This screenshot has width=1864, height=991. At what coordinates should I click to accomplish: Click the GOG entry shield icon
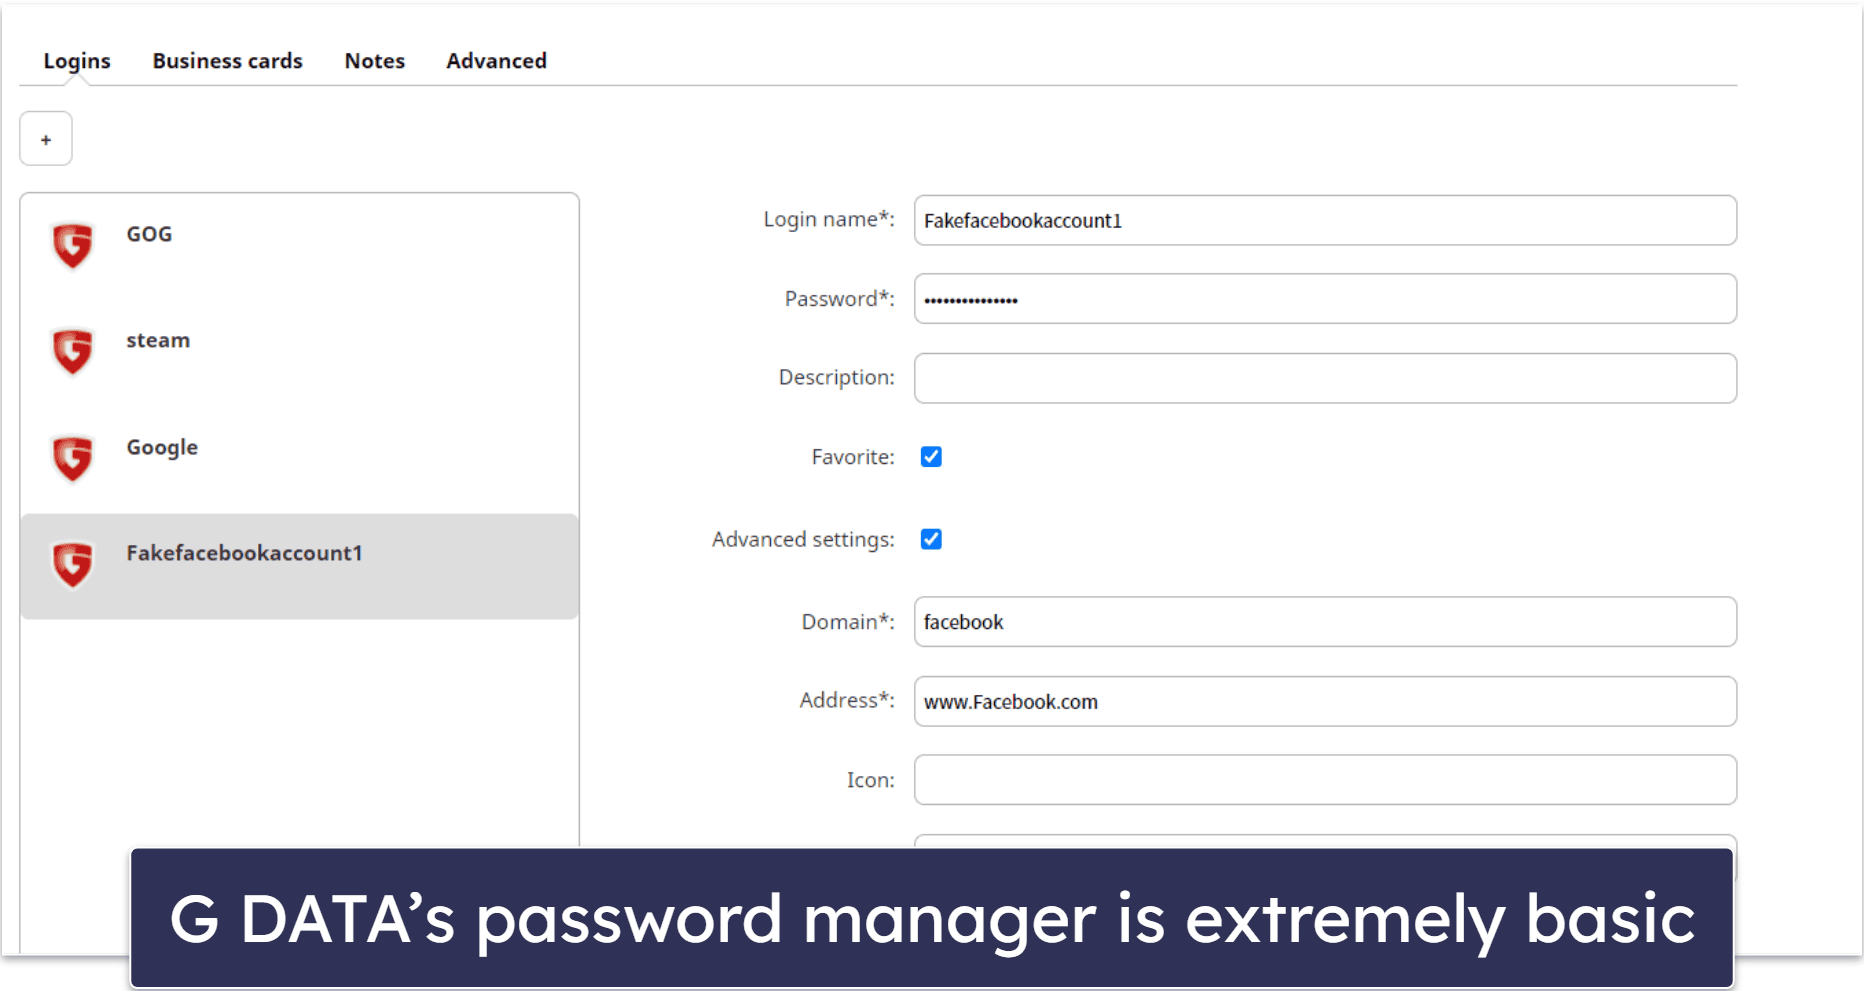coord(72,245)
